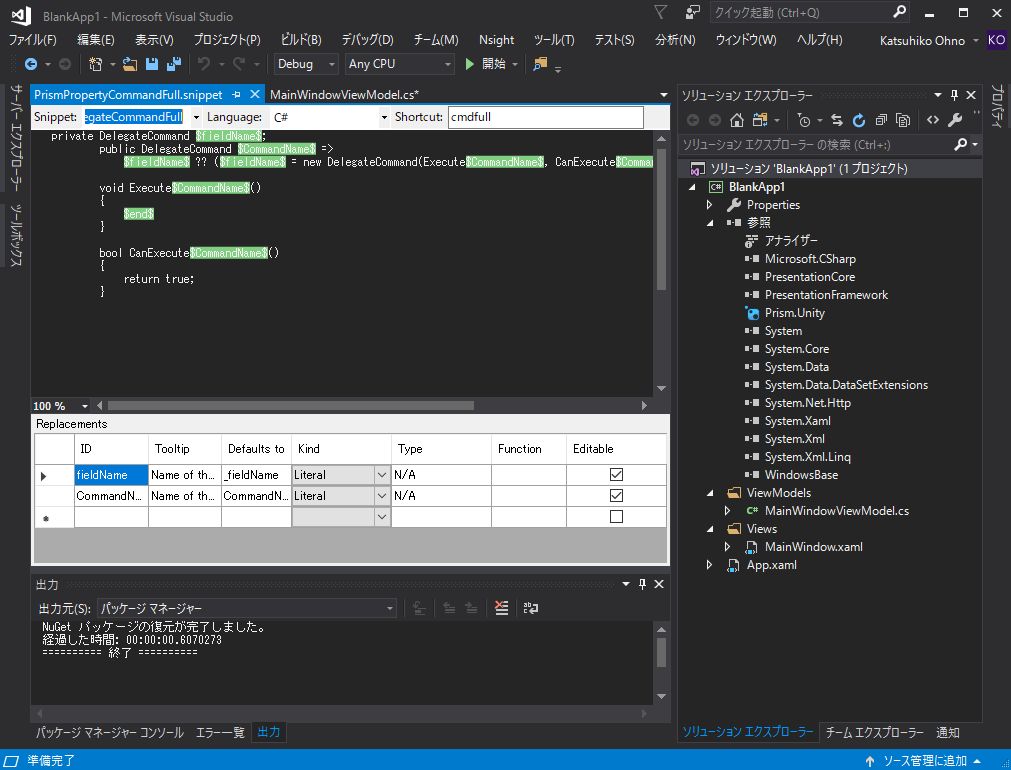Select MainWindow.xaml in Solution Explorer

click(x=813, y=547)
